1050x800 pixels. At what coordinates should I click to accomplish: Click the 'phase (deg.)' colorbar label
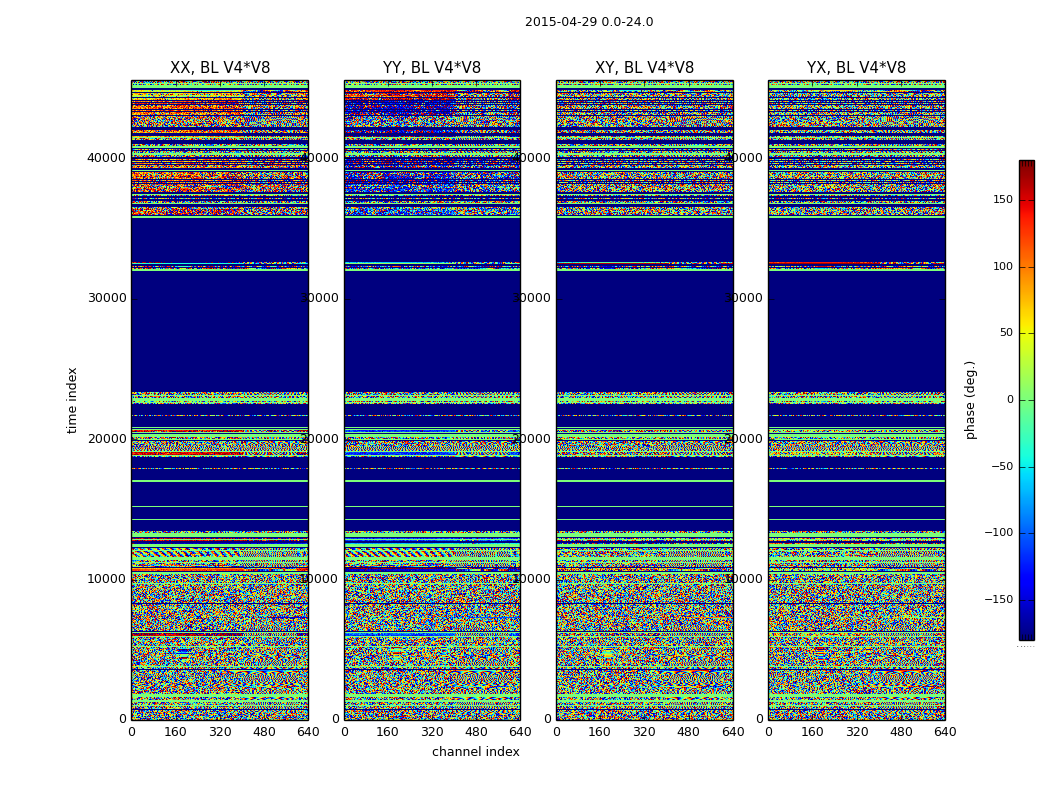pyautogui.click(x=970, y=400)
